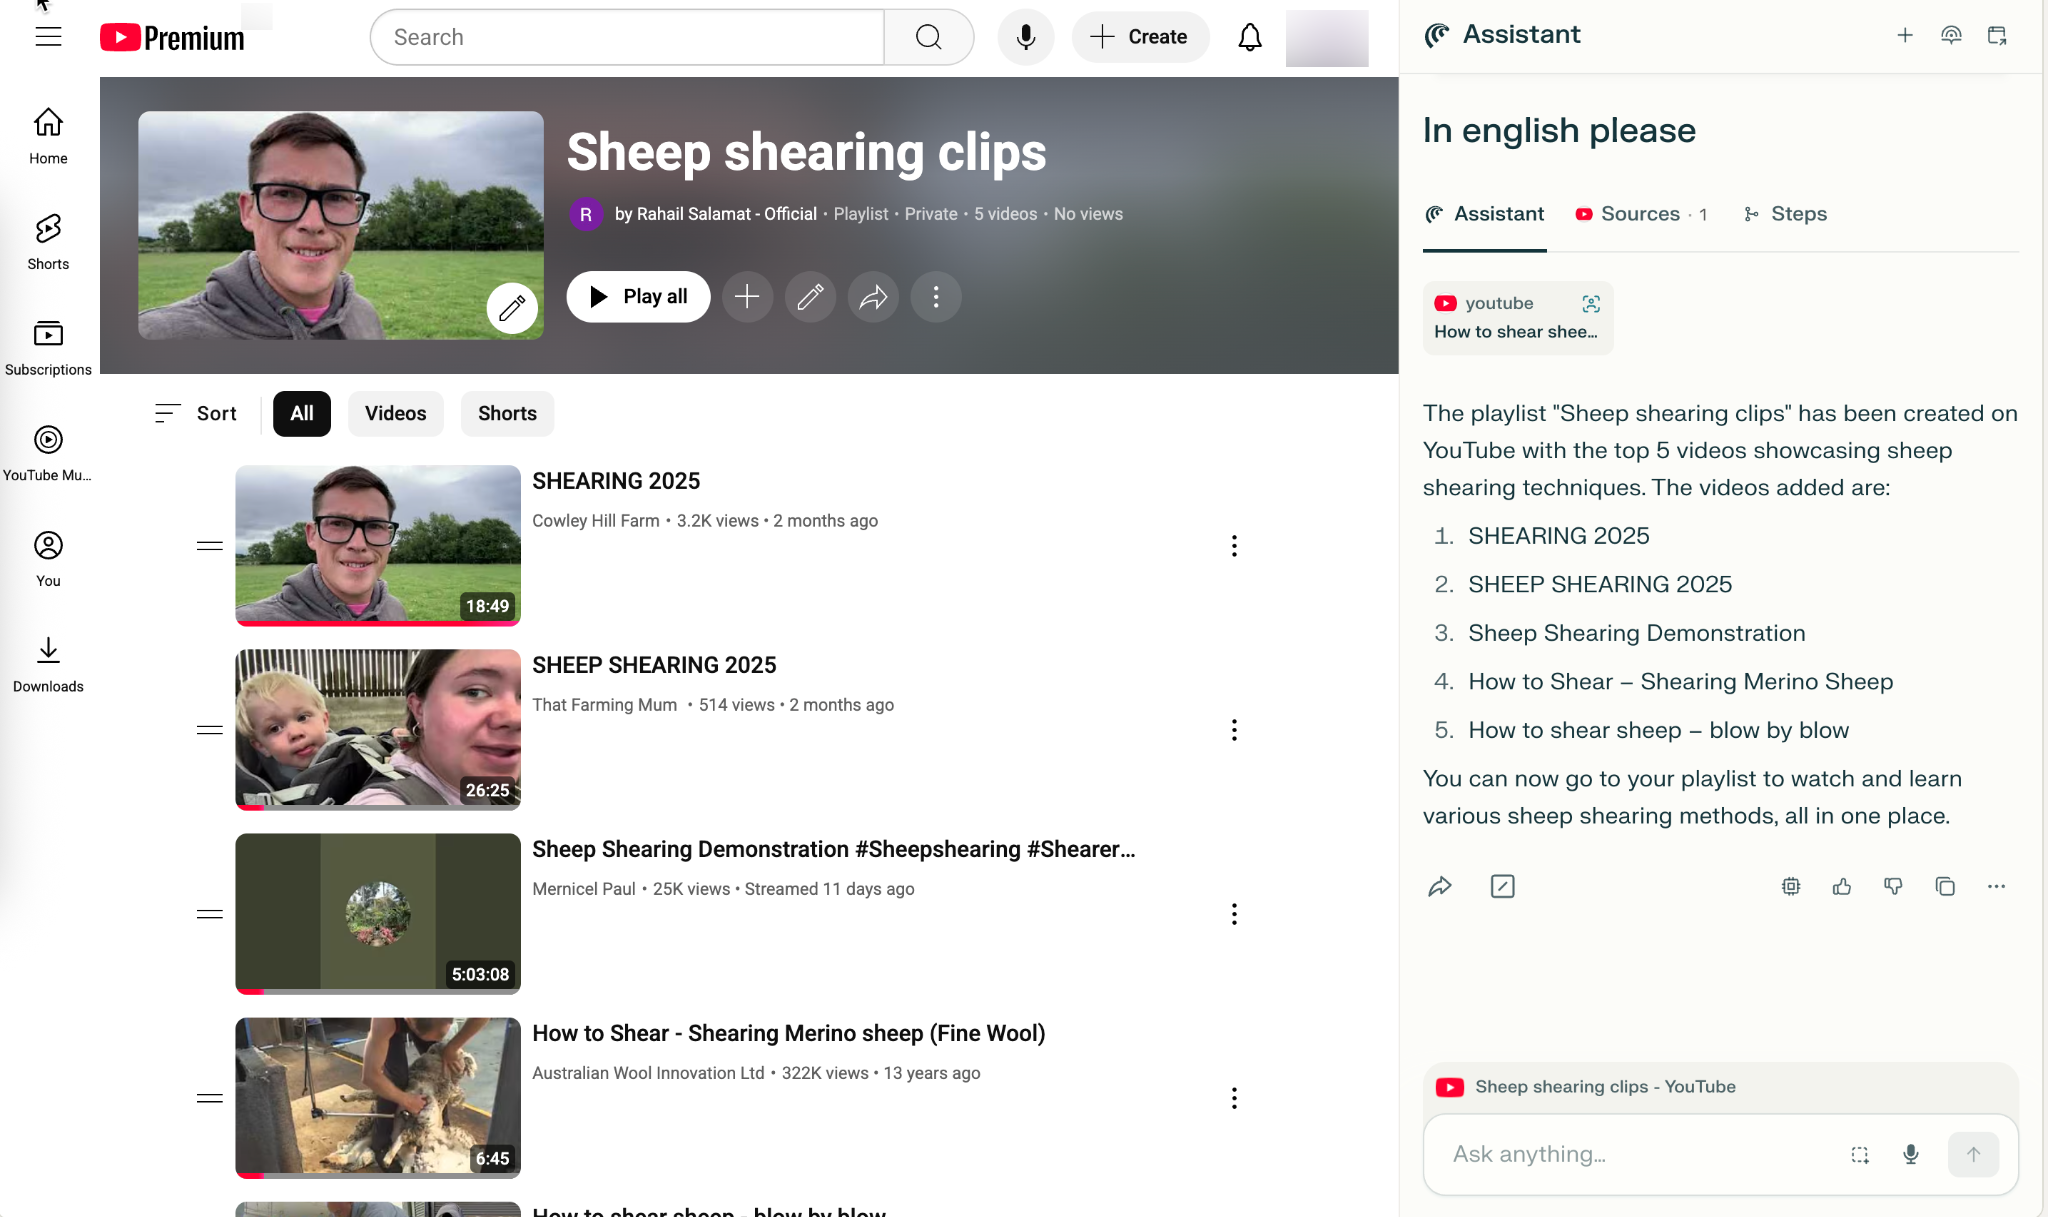Viewport: 2048px width, 1217px height.
Task: Open the SHEEP SHEARING 2025 thumbnail
Action: 378,729
